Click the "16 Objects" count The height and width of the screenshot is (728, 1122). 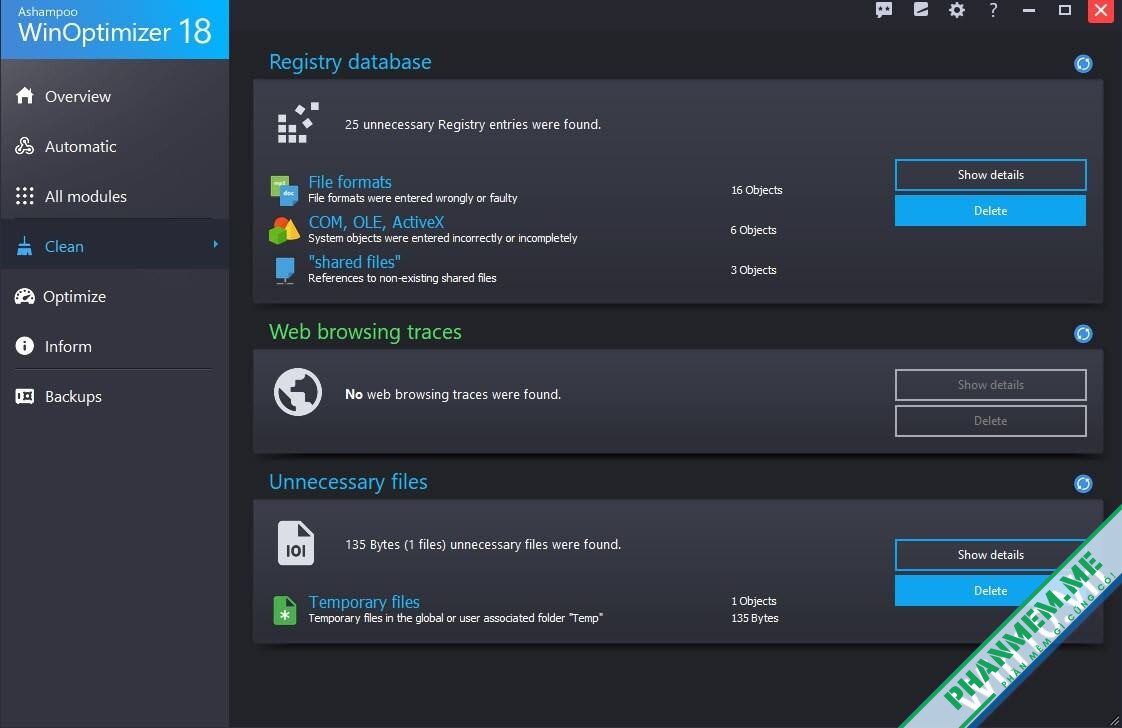click(x=756, y=190)
